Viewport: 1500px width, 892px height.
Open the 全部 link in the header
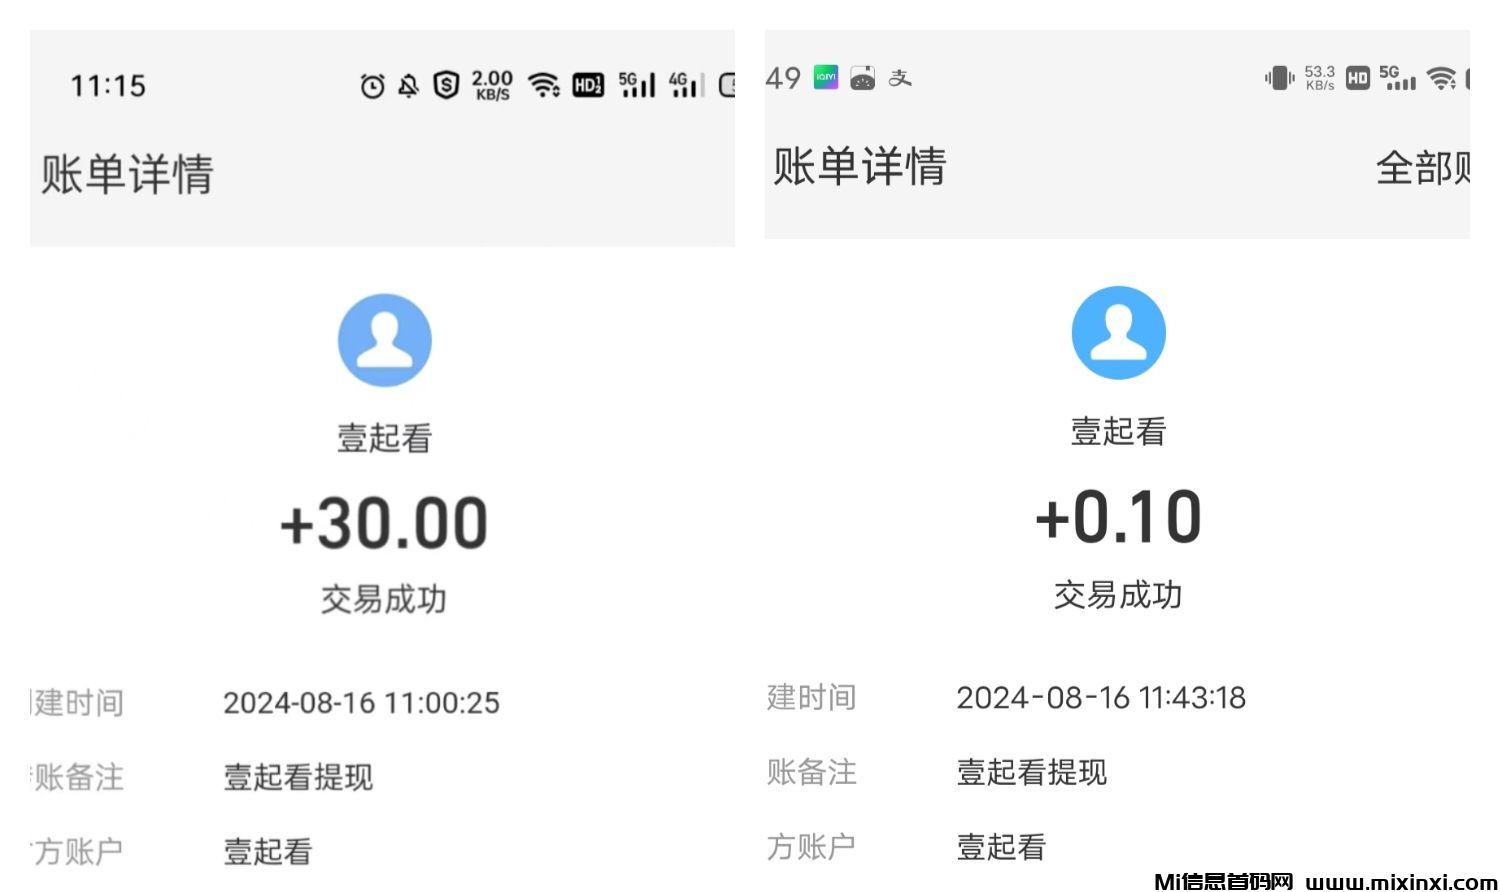(1420, 168)
